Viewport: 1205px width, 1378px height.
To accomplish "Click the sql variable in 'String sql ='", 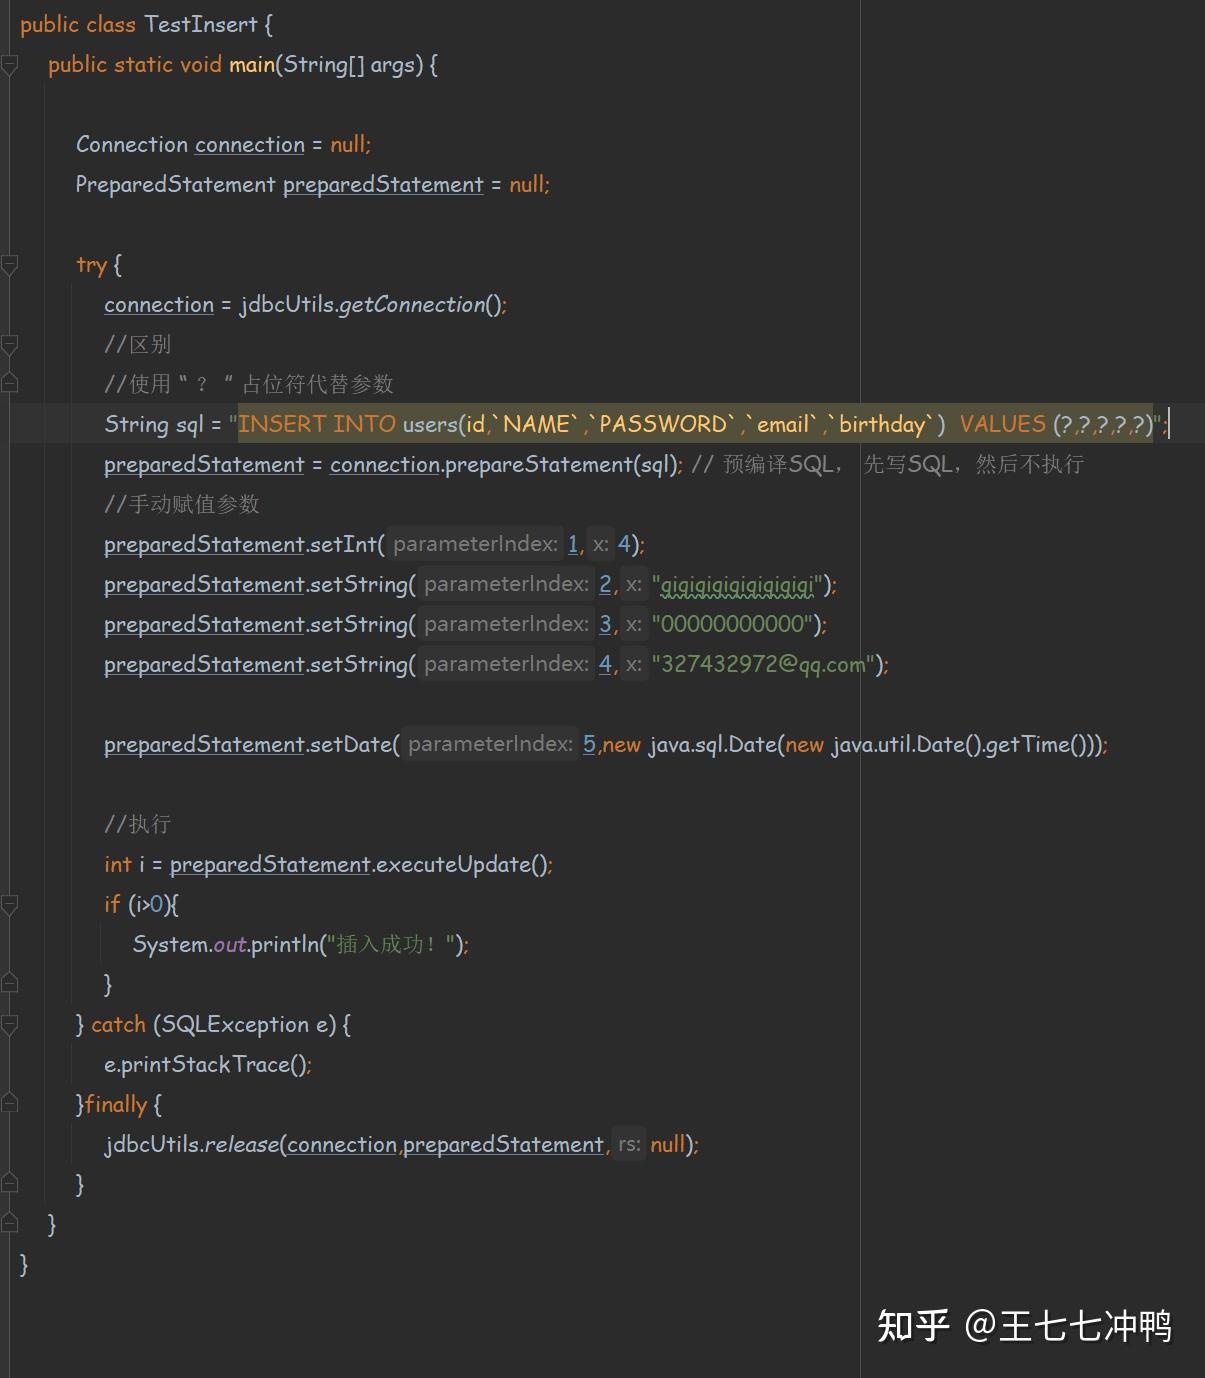I will click(189, 424).
